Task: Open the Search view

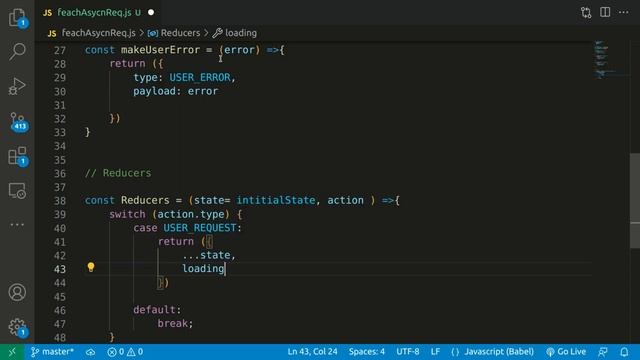Action: click(17, 51)
